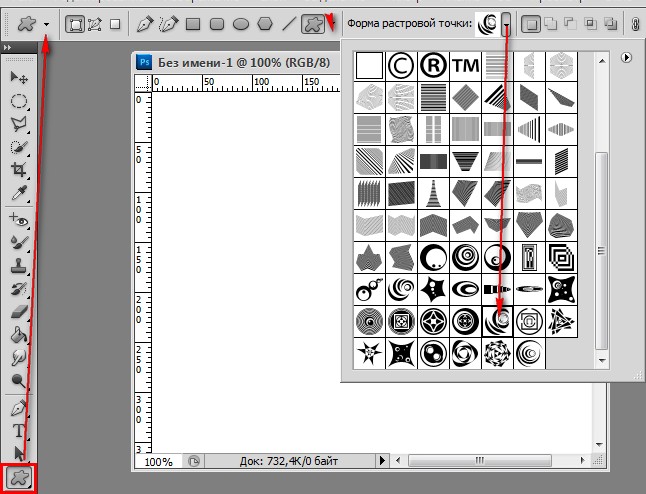Click the document horizontal scrollbar thumb
The height and width of the screenshot is (494, 646).
(x=480, y=460)
